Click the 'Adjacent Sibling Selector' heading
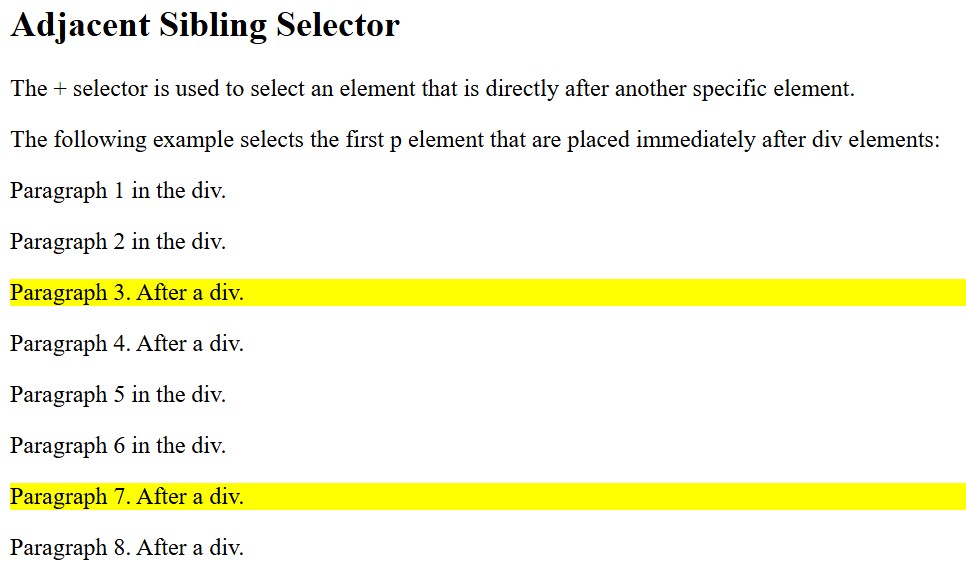This screenshot has height=562, width=966. point(205,26)
